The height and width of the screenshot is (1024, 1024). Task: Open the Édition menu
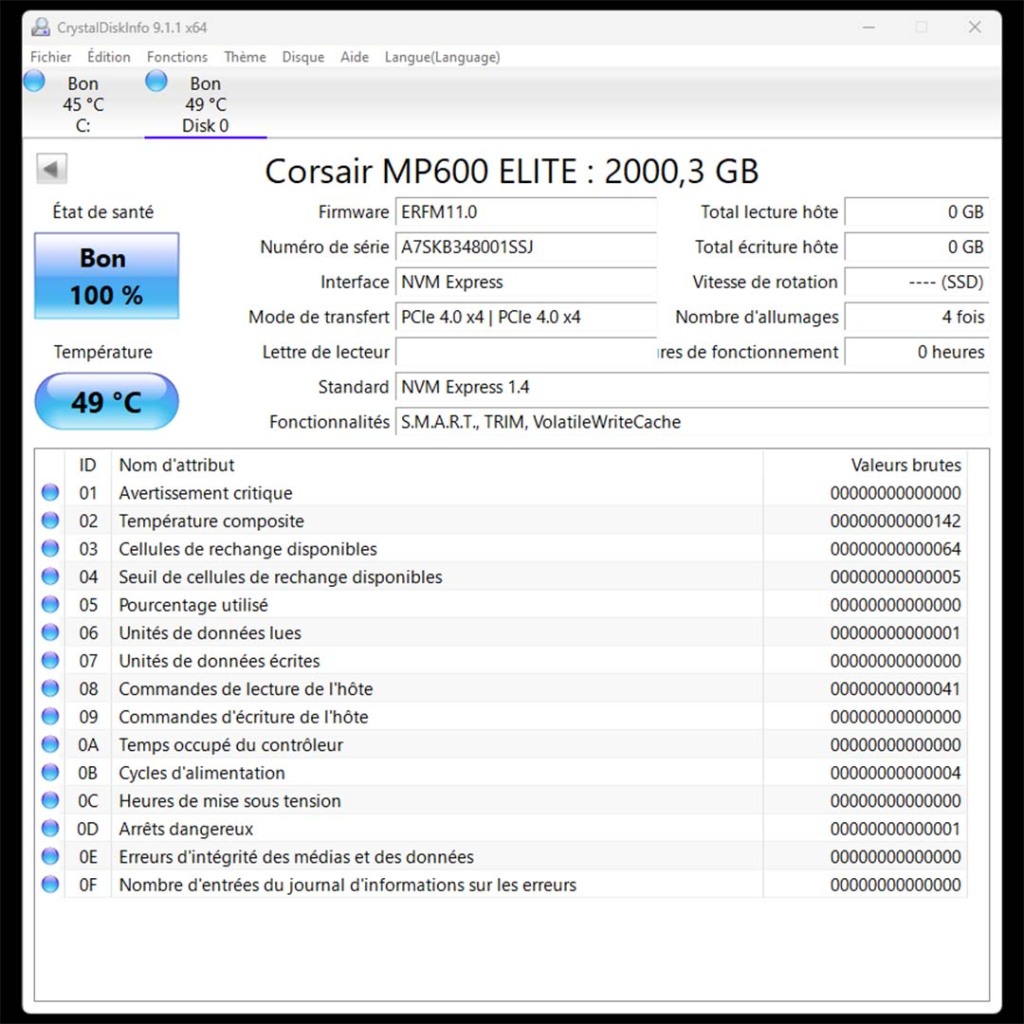coord(108,57)
